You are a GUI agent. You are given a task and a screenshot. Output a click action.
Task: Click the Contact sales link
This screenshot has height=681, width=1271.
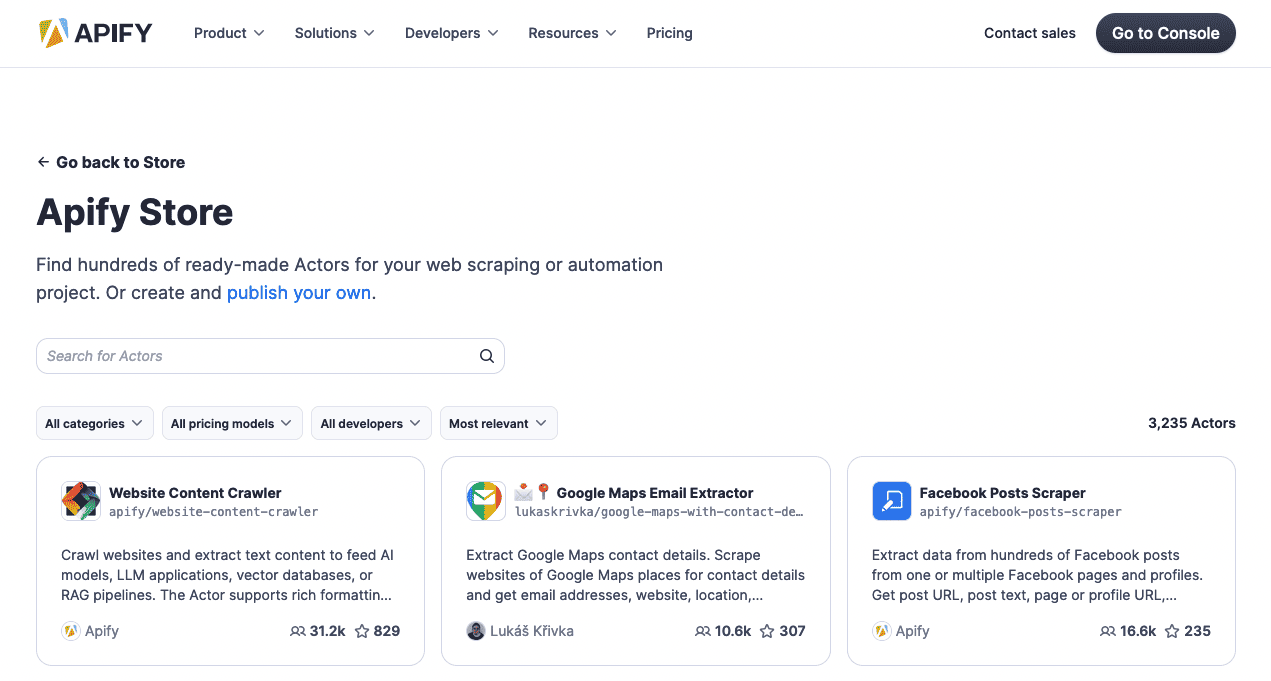click(x=1029, y=33)
